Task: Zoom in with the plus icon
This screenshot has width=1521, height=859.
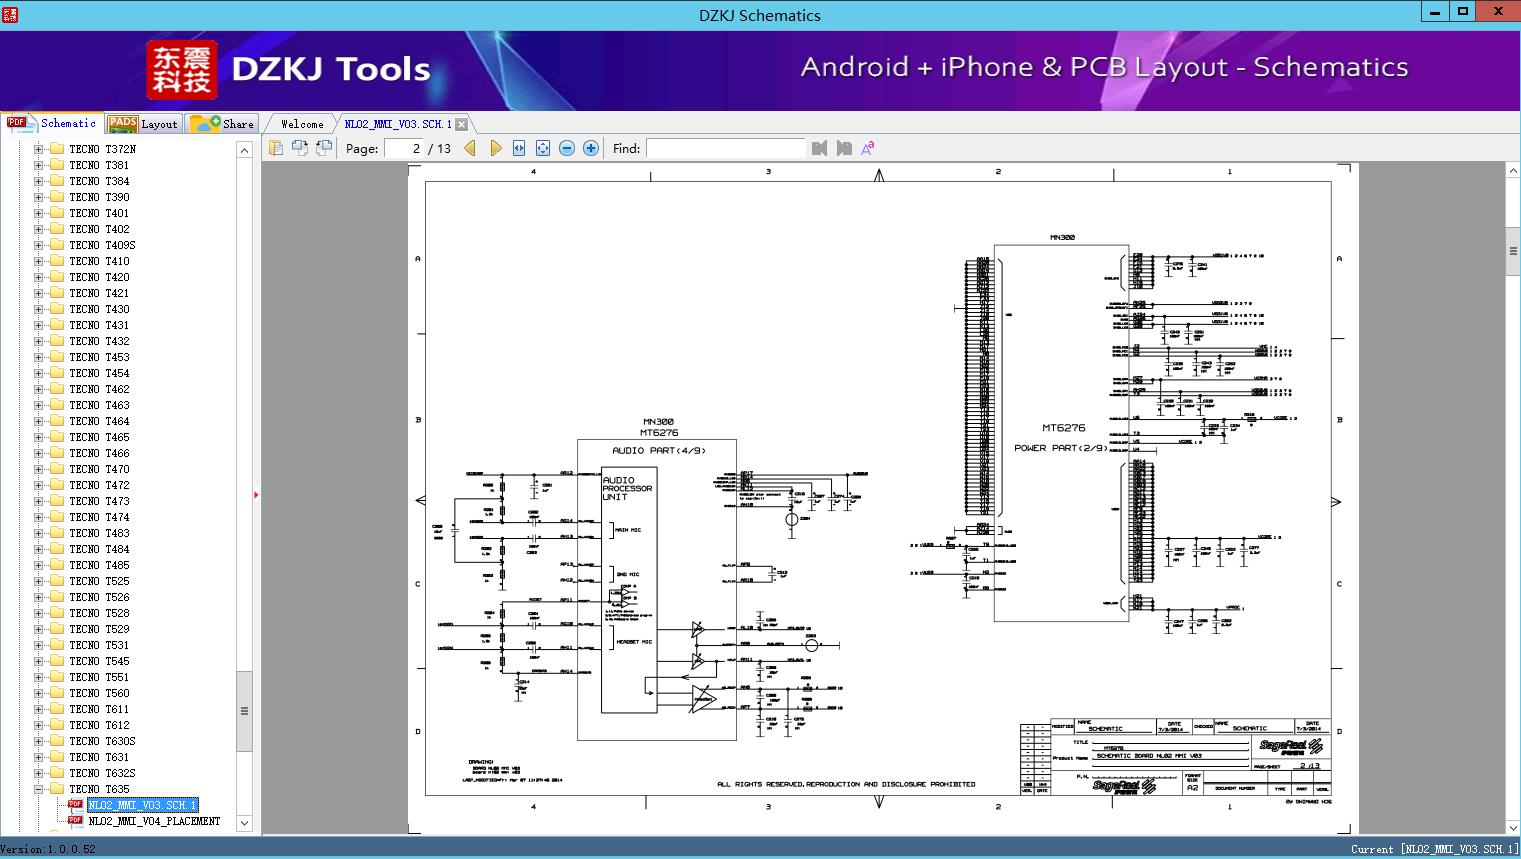Action: [x=591, y=148]
